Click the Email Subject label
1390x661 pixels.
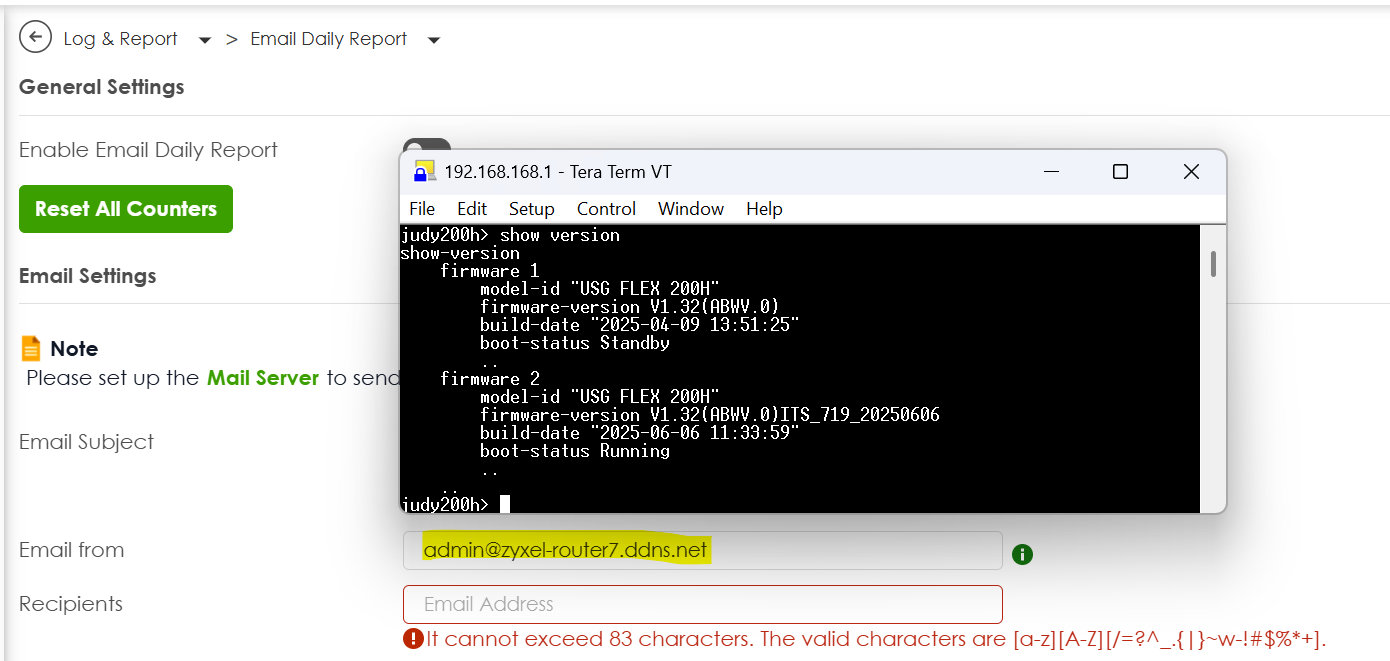pos(87,442)
